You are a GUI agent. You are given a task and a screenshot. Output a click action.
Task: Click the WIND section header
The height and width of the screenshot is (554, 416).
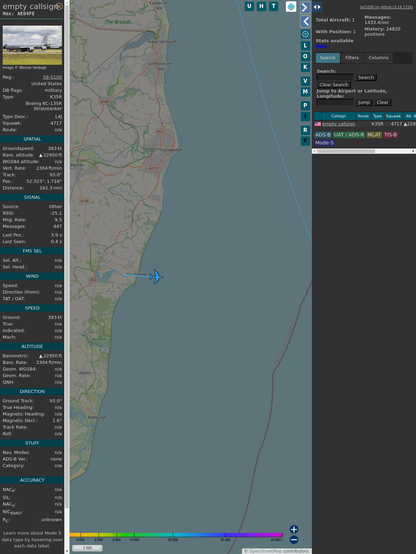32,276
